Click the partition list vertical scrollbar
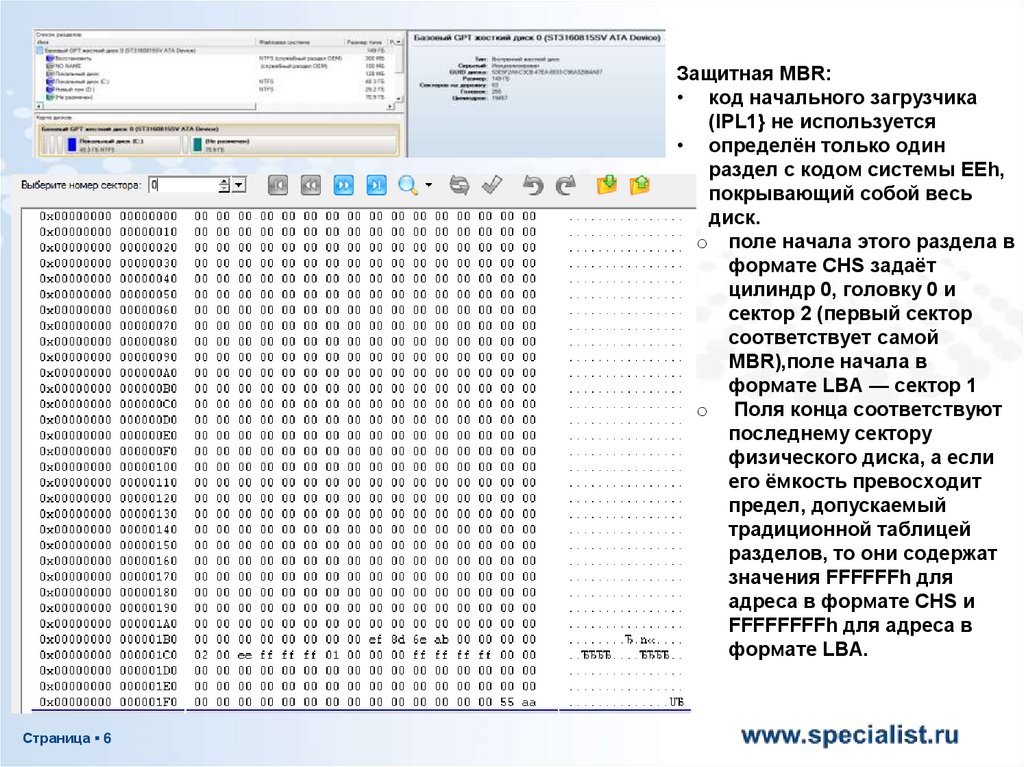The image size is (1024, 767). 399,73
